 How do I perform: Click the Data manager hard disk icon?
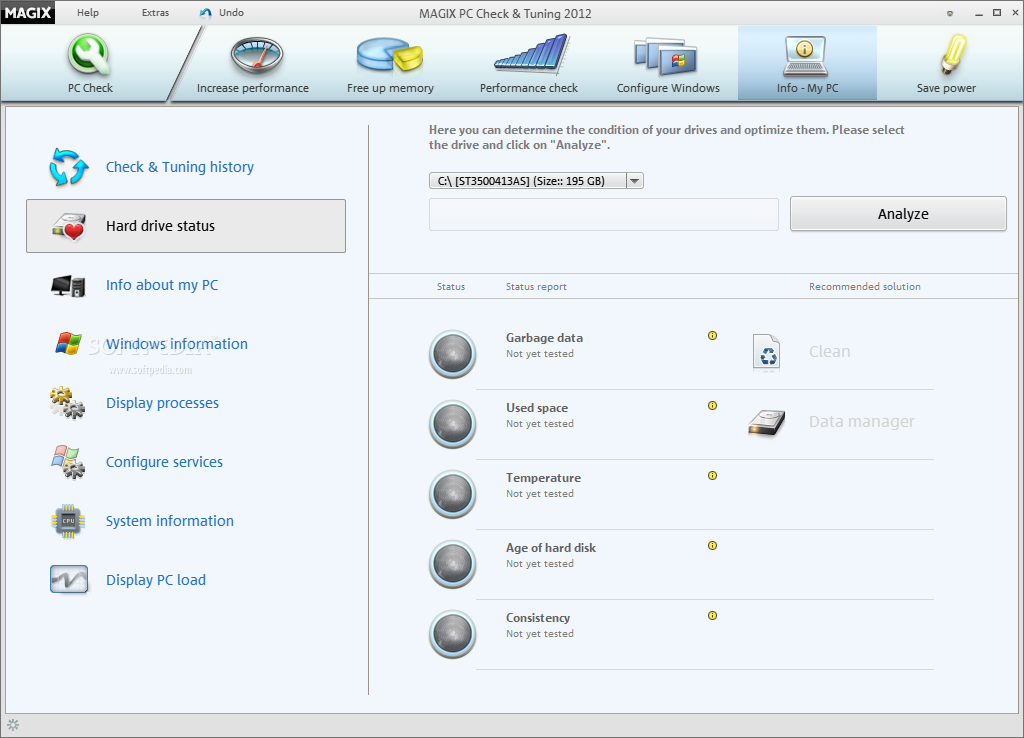click(x=767, y=423)
